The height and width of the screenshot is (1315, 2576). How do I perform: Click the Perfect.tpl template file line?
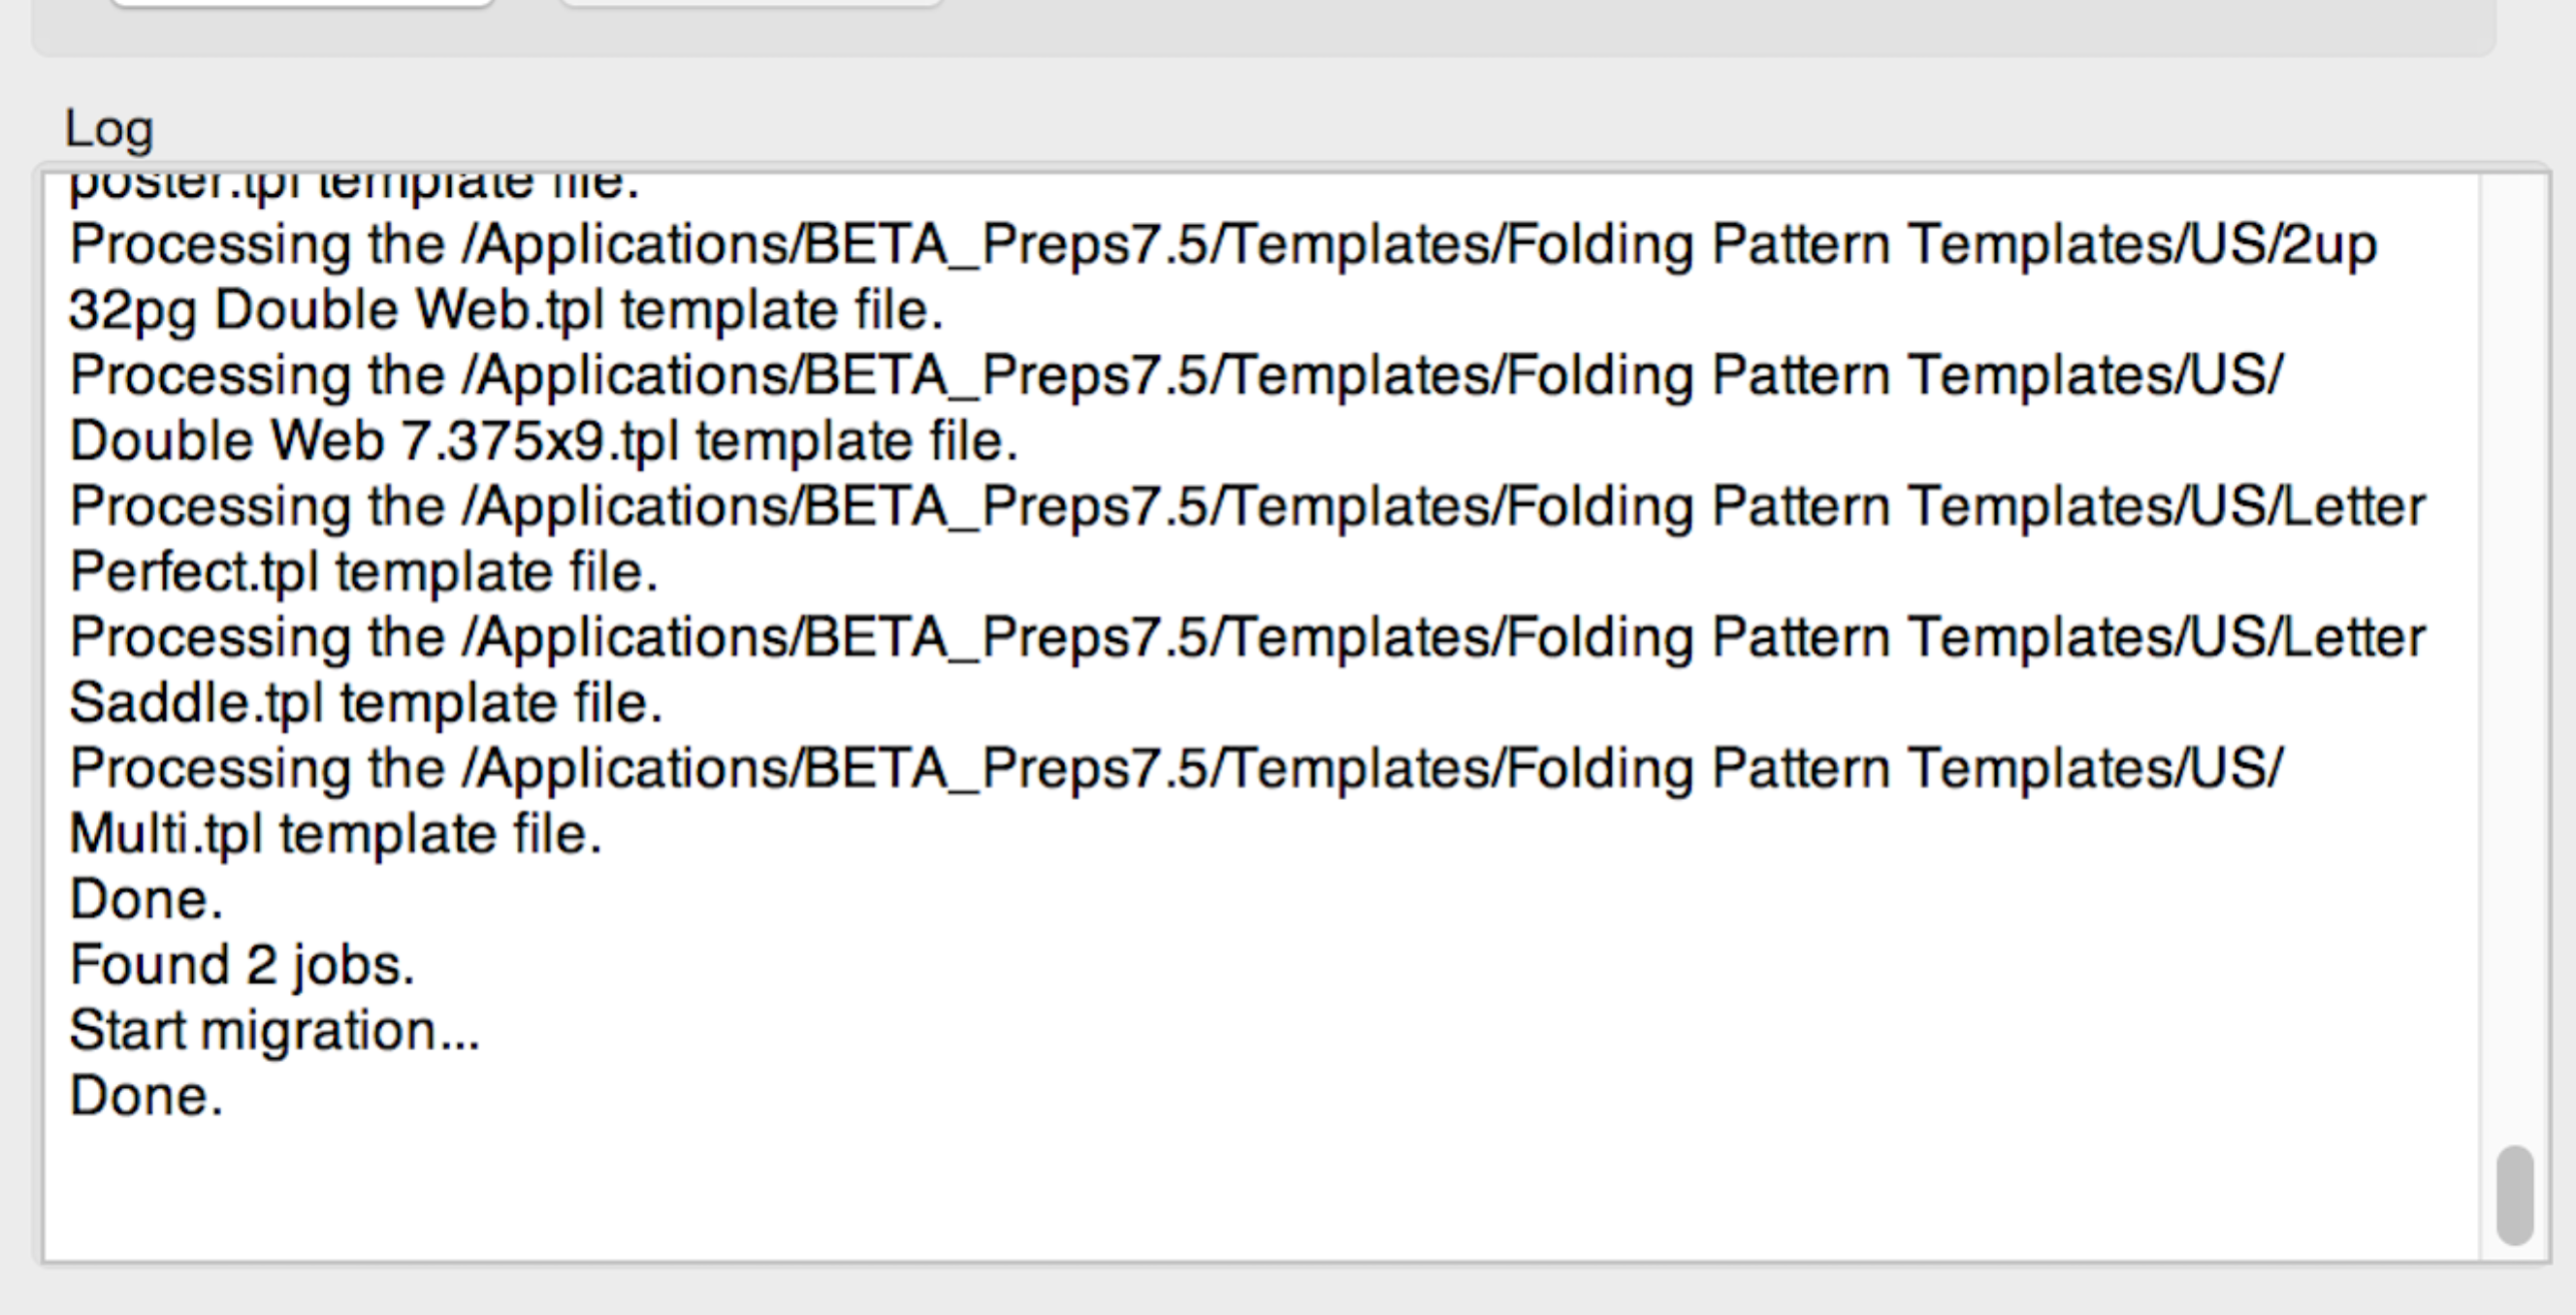click(x=363, y=572)
